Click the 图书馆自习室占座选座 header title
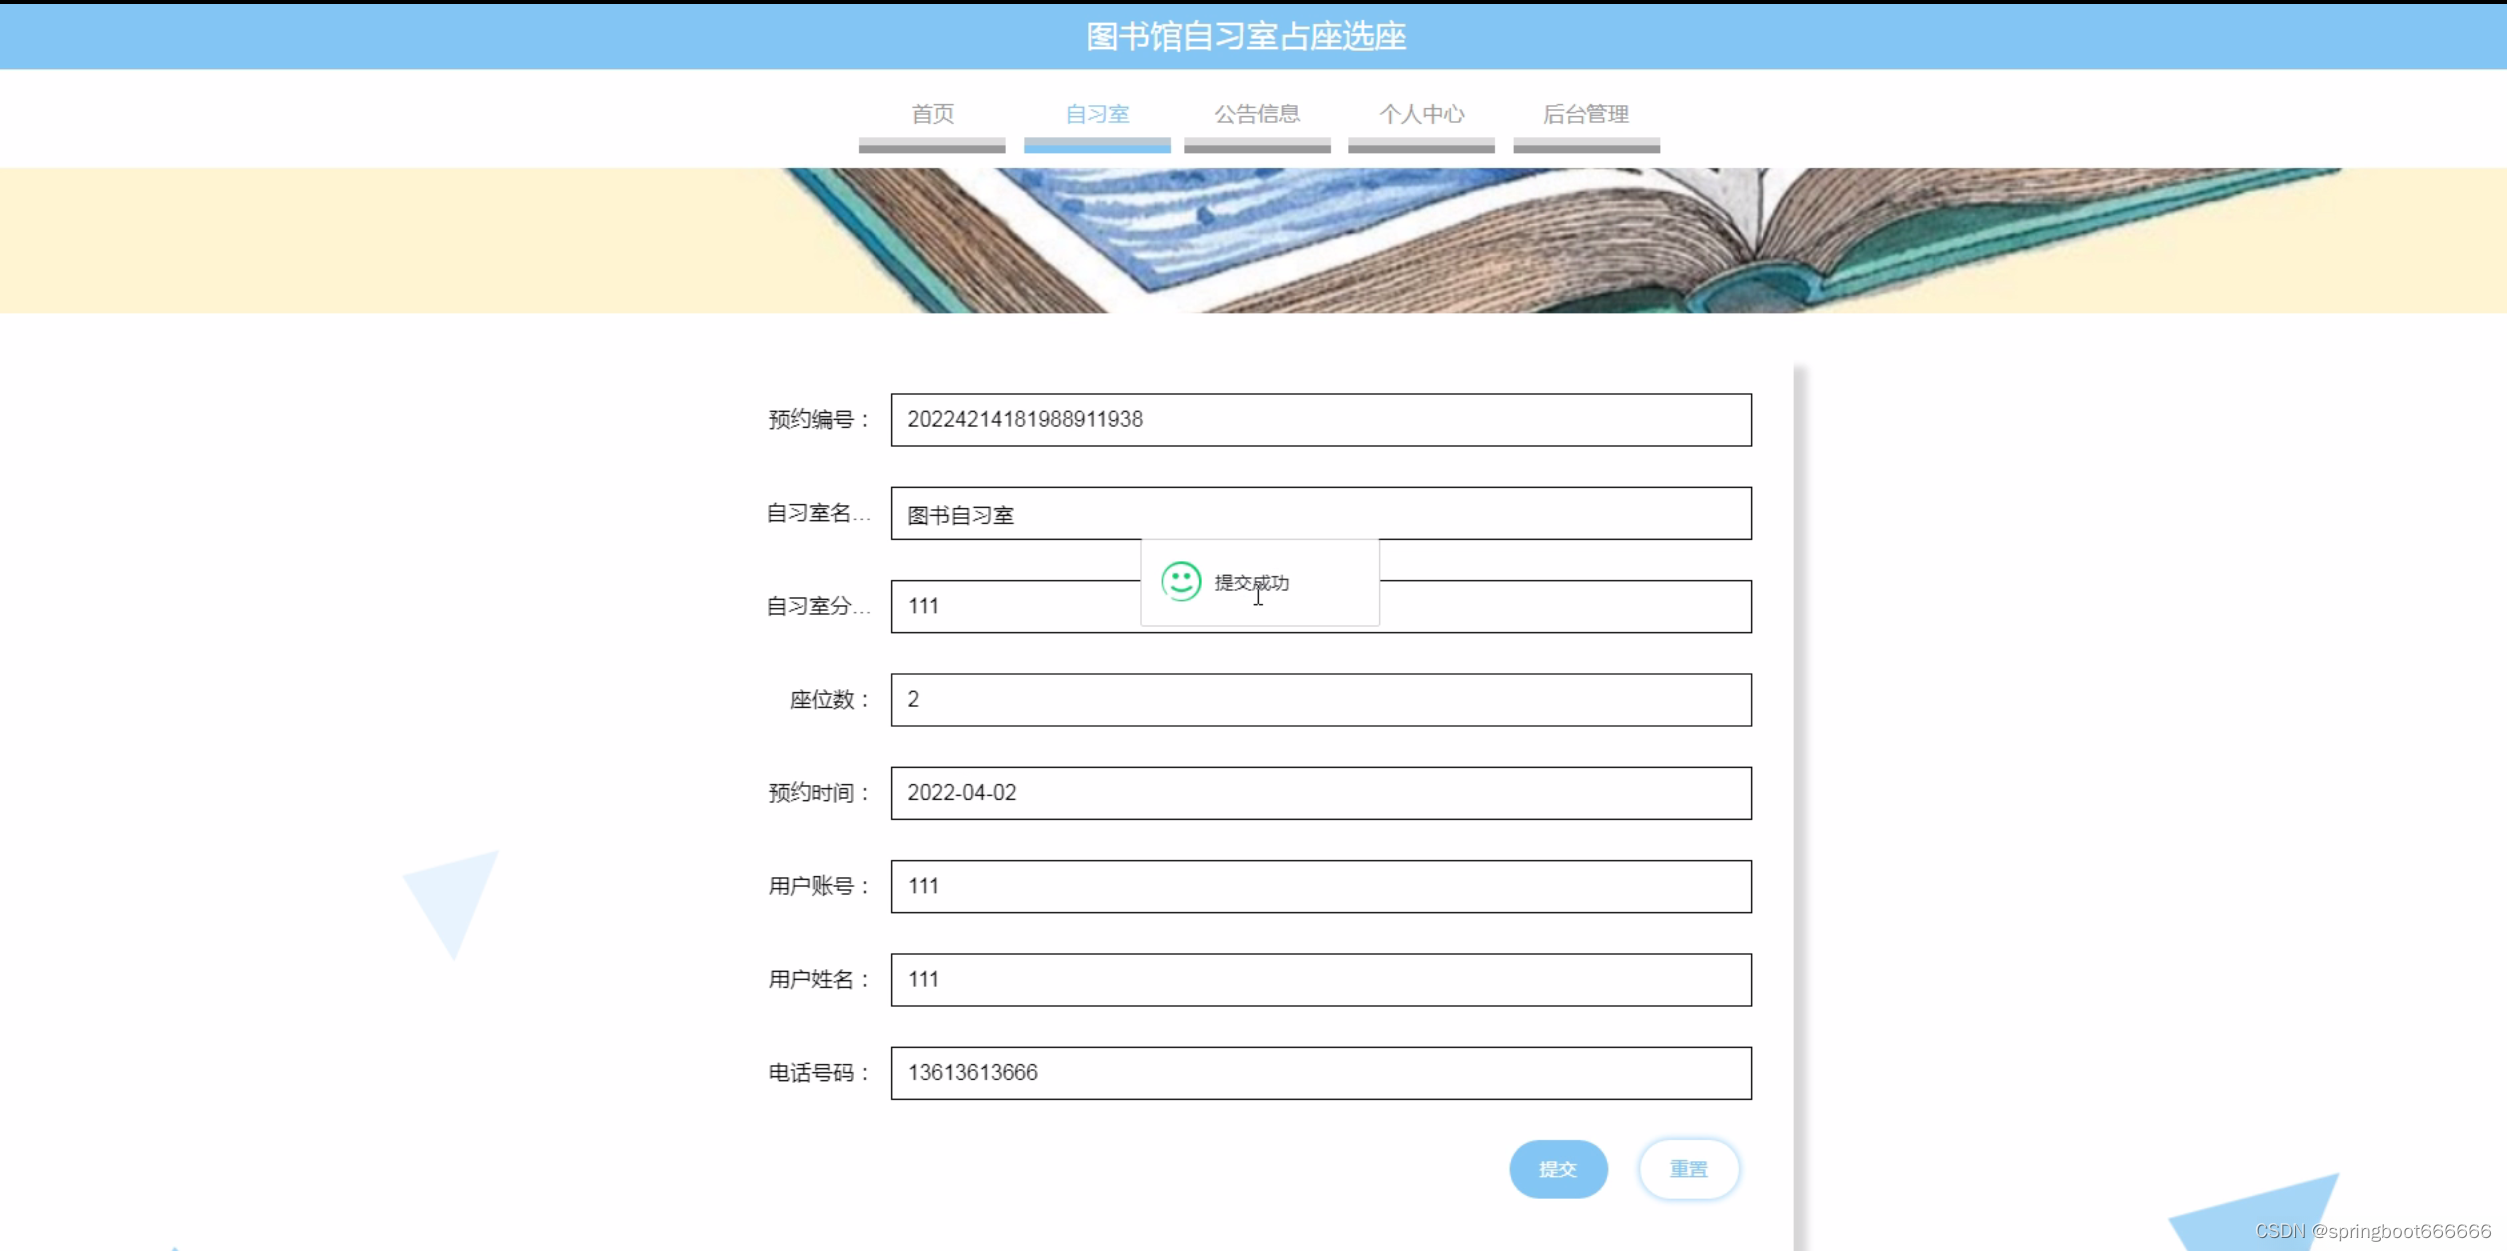The width and height of the screenshot is (2507, 1251). pos(1245,37)
